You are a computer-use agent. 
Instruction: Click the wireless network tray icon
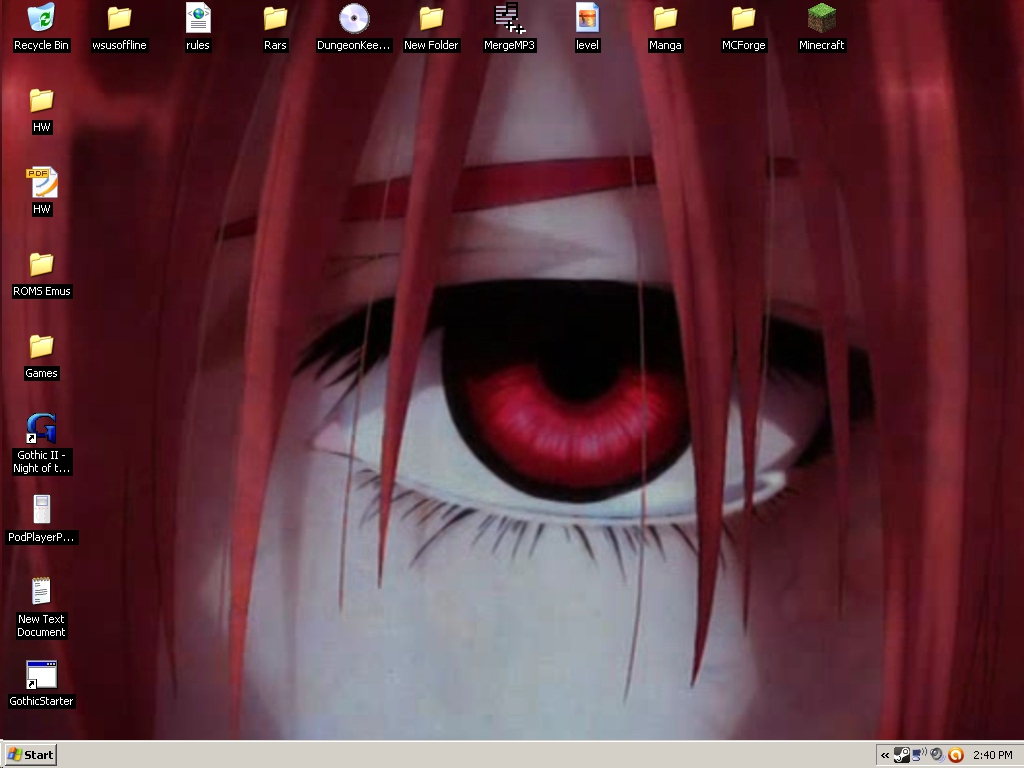coord(919,755)
